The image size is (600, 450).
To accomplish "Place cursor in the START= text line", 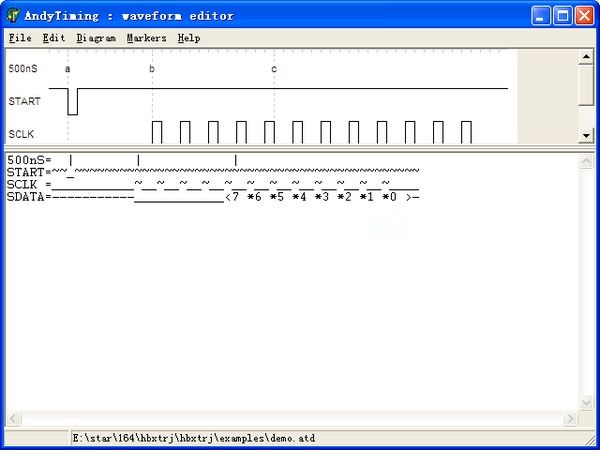I will [x=213, y=172].
